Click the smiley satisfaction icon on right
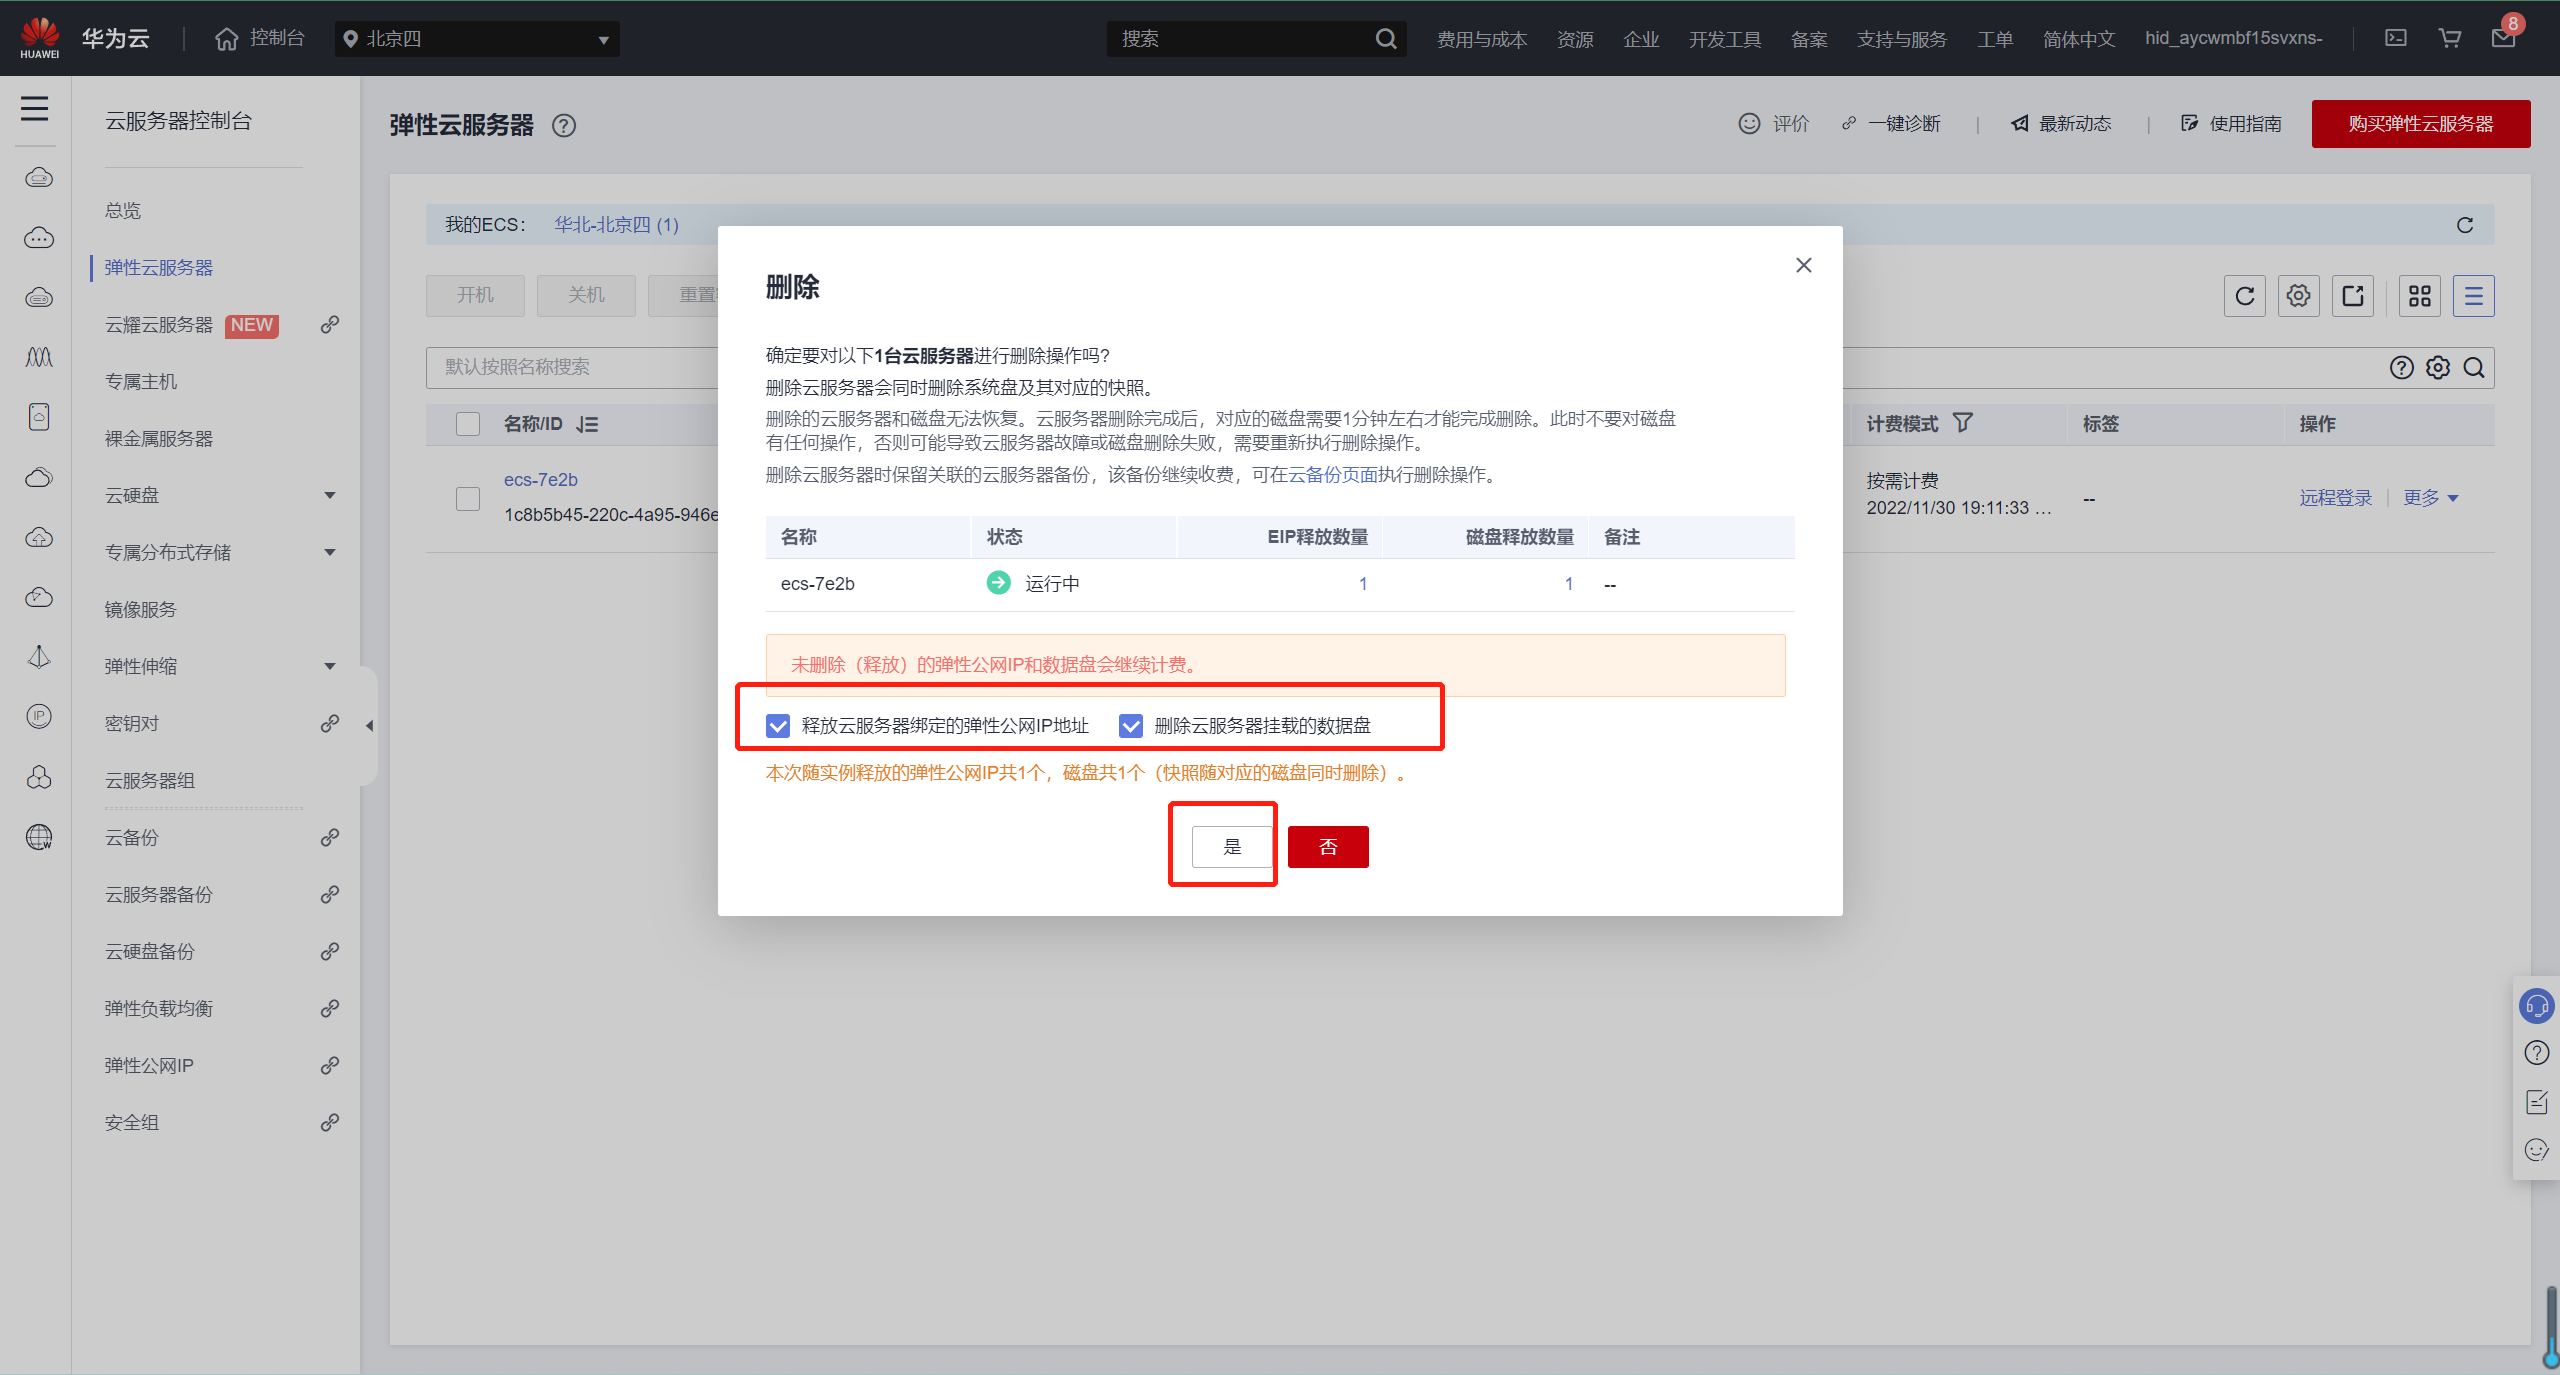Viewport: 2560px width, 1375px height. [2537, 1150]
